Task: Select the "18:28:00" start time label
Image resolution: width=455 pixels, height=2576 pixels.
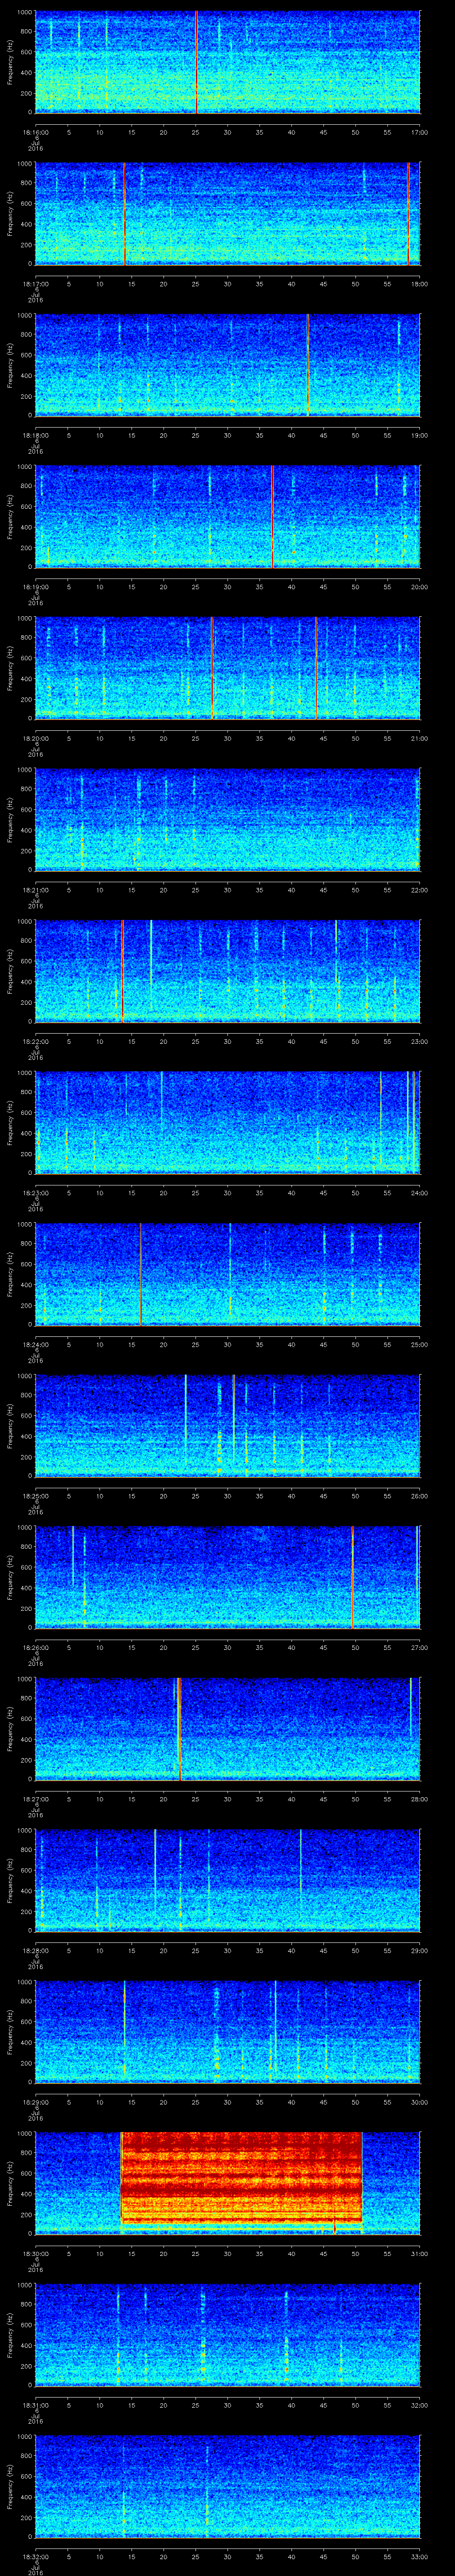Action: (x=35, y=1951)
